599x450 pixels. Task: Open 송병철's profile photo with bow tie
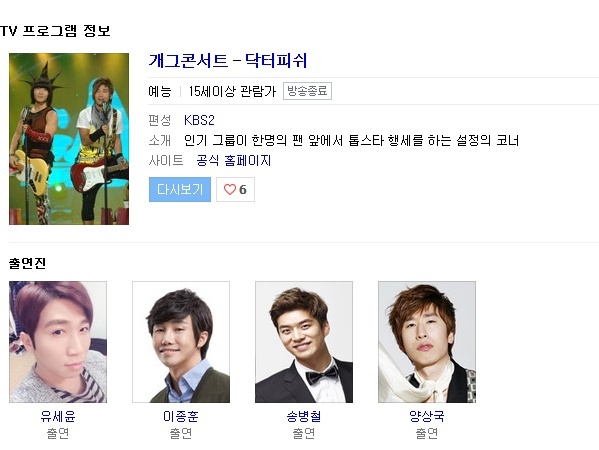tap(304, 342)
